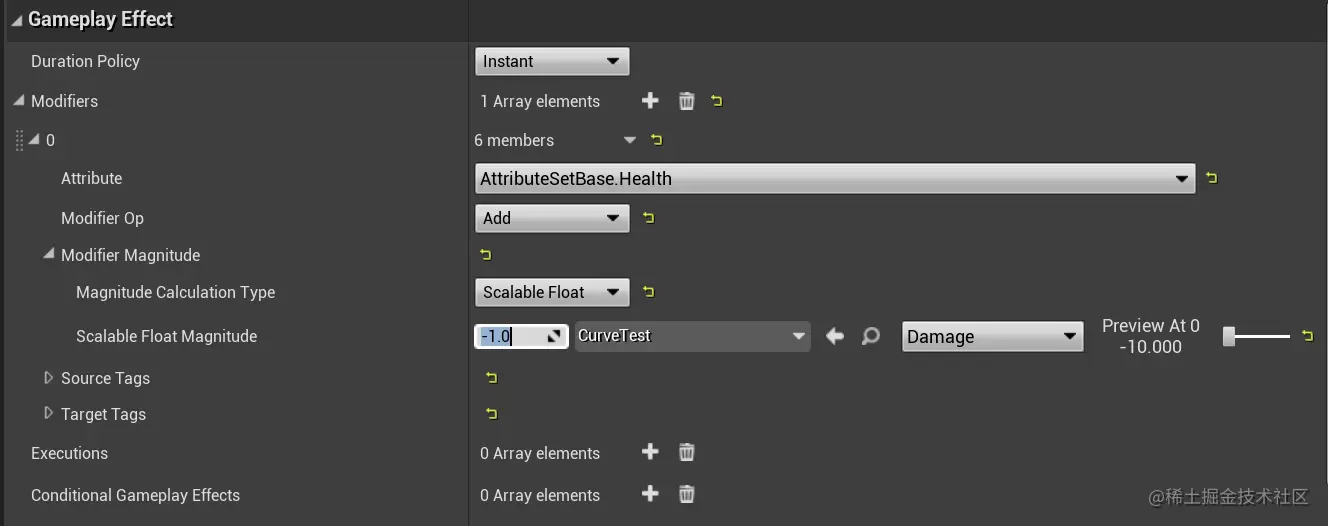Reset the Attribute property to default
The height and width of the screenshot is (526, 1328).
(x=1212, y=178)
